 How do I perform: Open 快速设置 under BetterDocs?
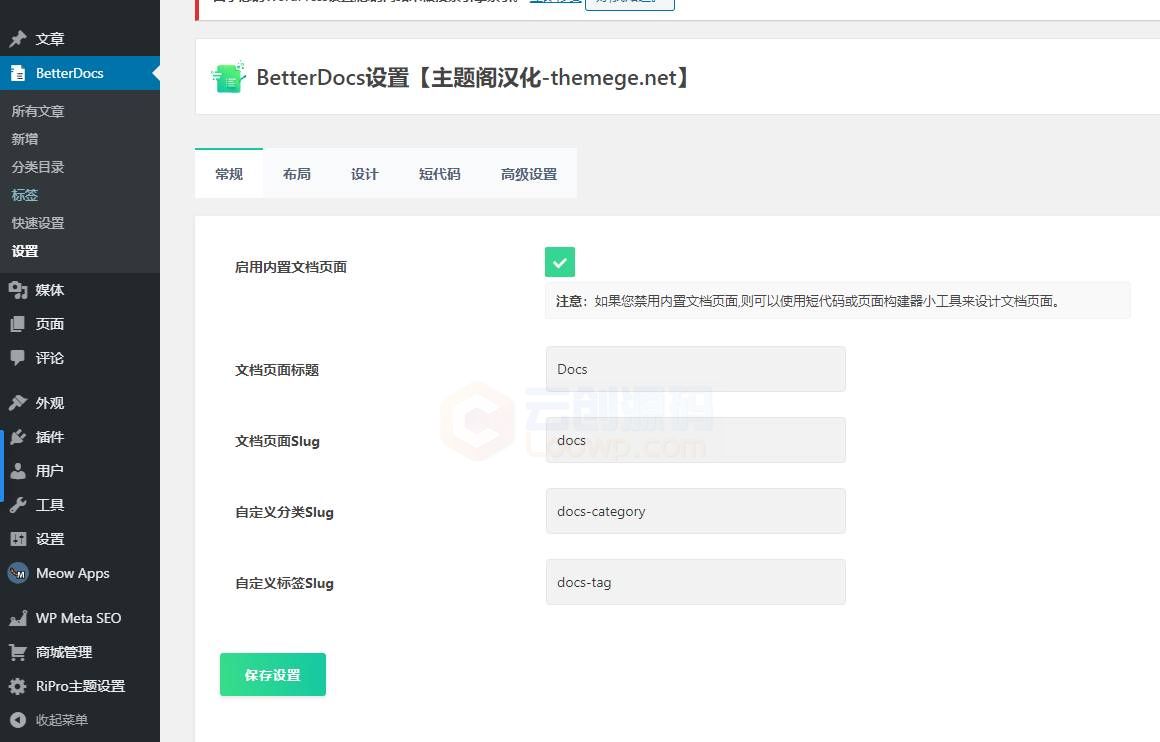pos(38,223)
